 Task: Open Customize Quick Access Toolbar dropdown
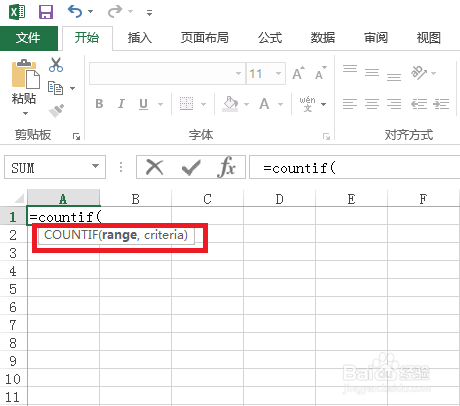point(149,13)
